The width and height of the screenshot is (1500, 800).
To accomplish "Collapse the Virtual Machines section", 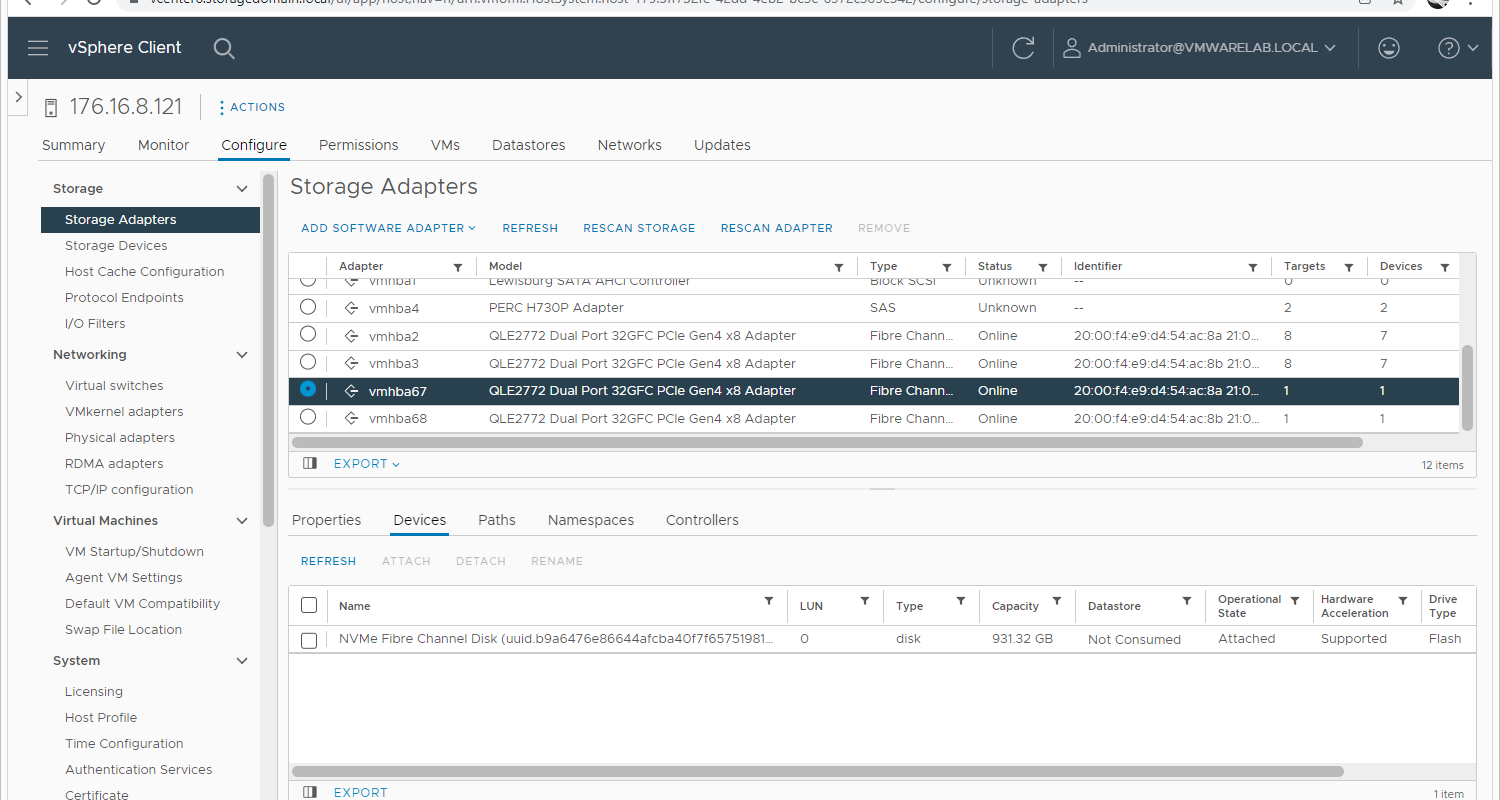I will (241, 521).
